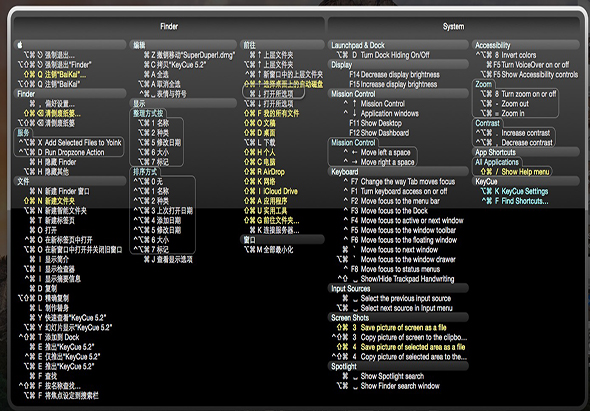590x411 pixels.
Task: Click 制作替身 shortcut entry
Action: (49, 309)
